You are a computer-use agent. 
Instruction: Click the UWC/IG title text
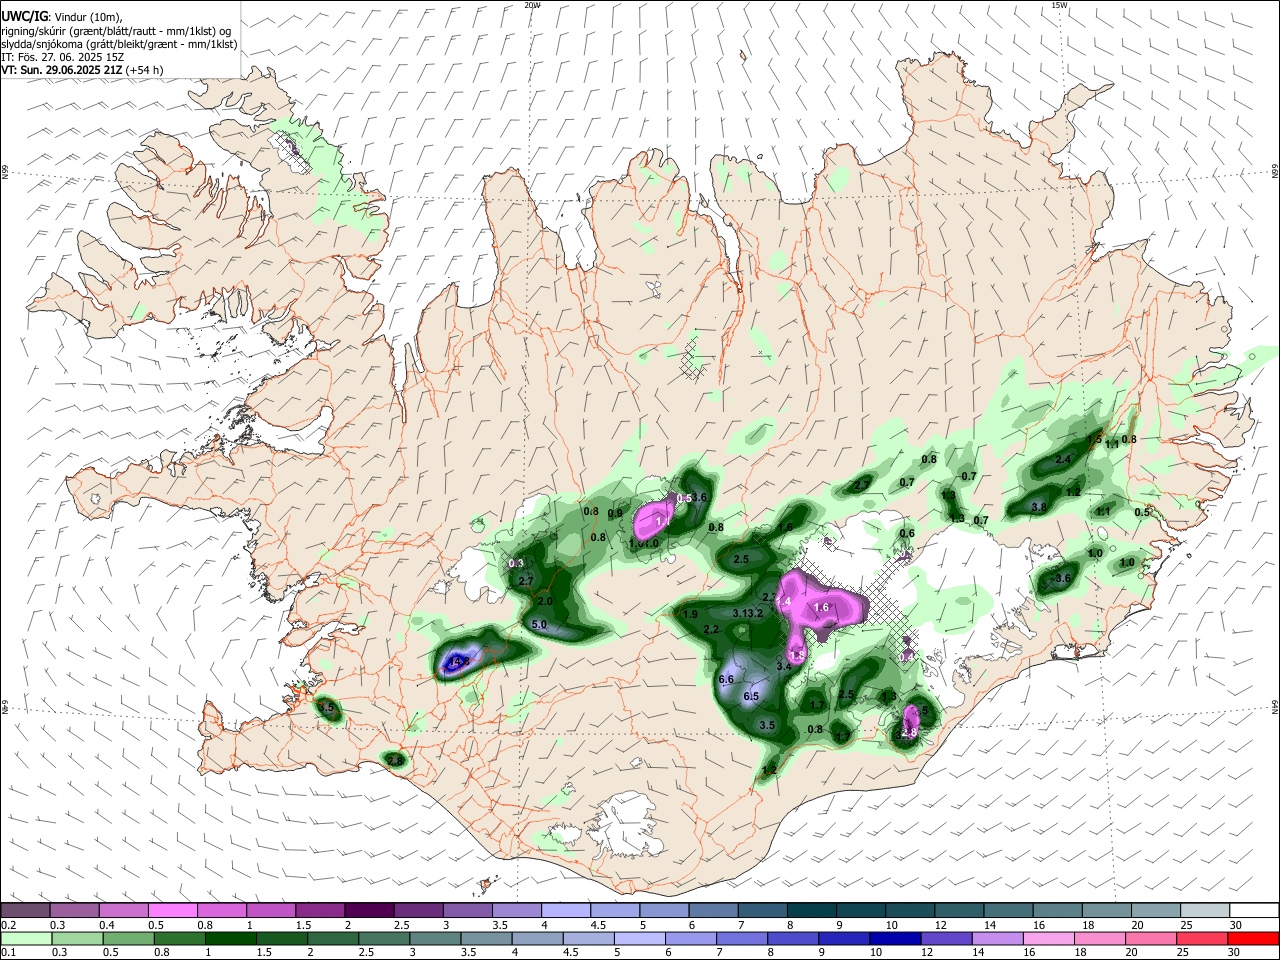(23, 17)
